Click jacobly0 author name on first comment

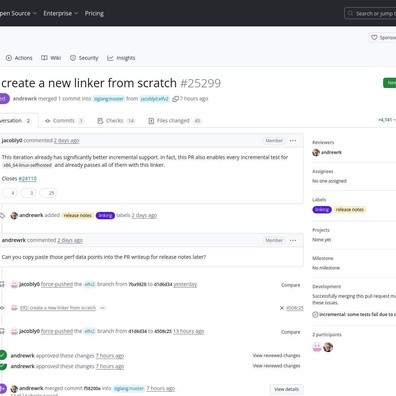12,141
